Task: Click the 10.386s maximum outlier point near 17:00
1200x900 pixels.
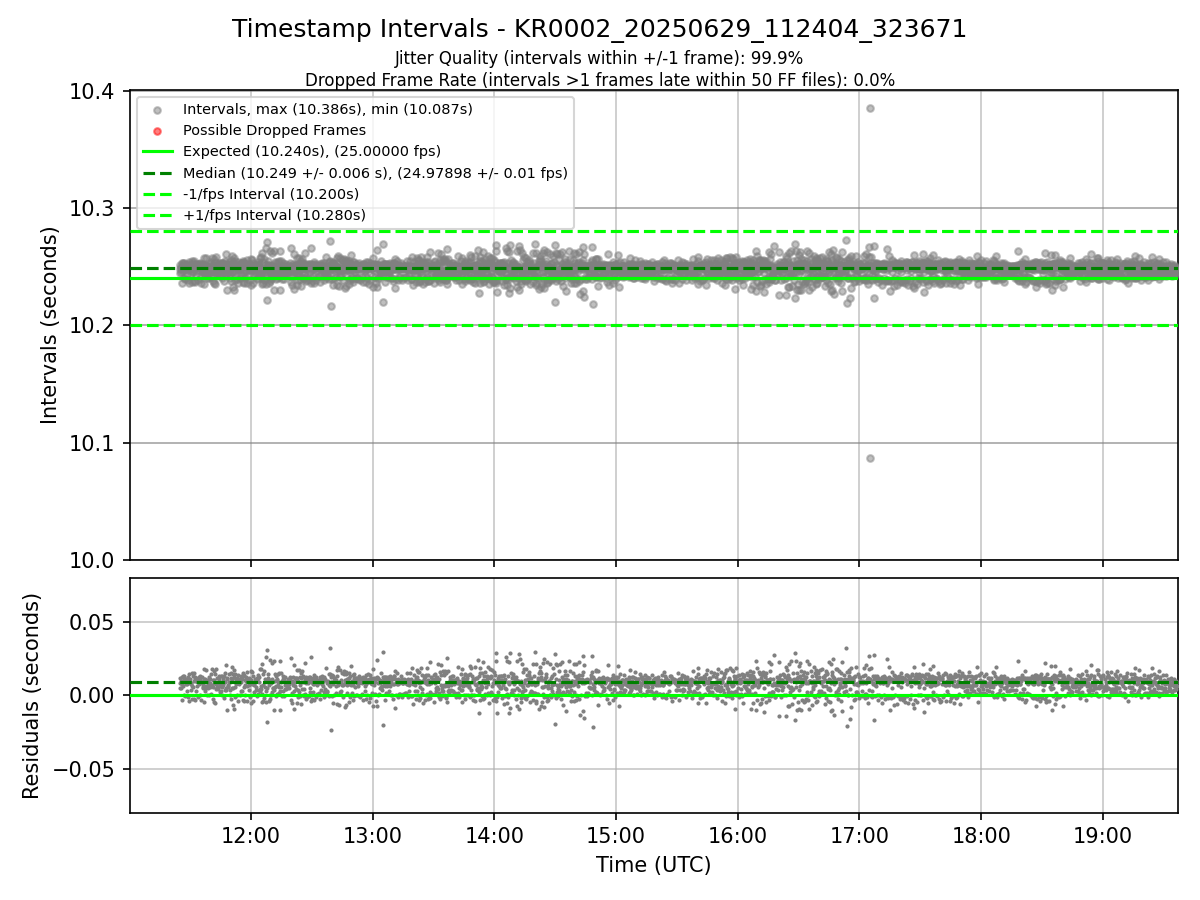Action: (870, 108)
